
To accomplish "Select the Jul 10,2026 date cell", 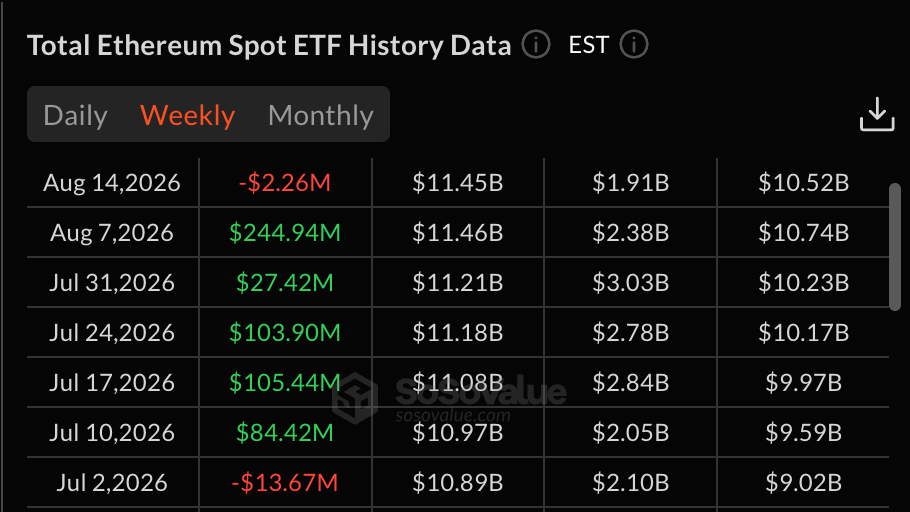I will click(112, 432).
